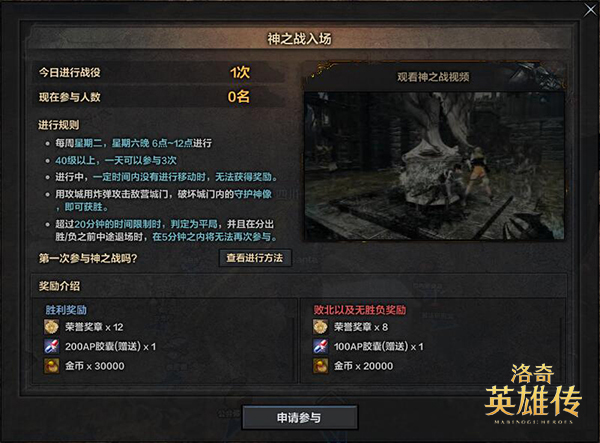
Task: Click the 申请参与 apply button
Action: tap(300, 418)
